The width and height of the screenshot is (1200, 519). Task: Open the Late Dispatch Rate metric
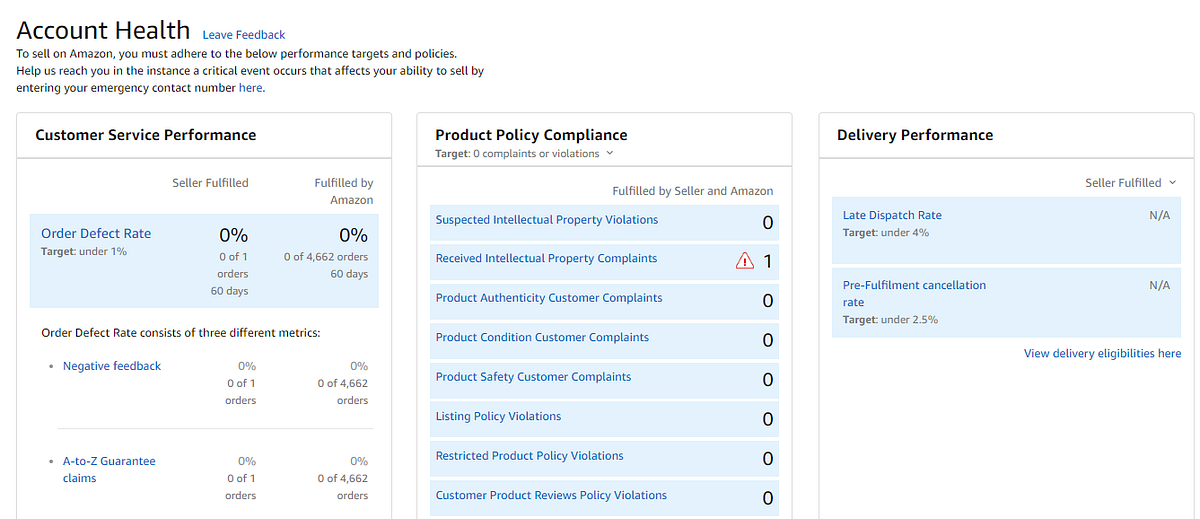click(892, 215)
